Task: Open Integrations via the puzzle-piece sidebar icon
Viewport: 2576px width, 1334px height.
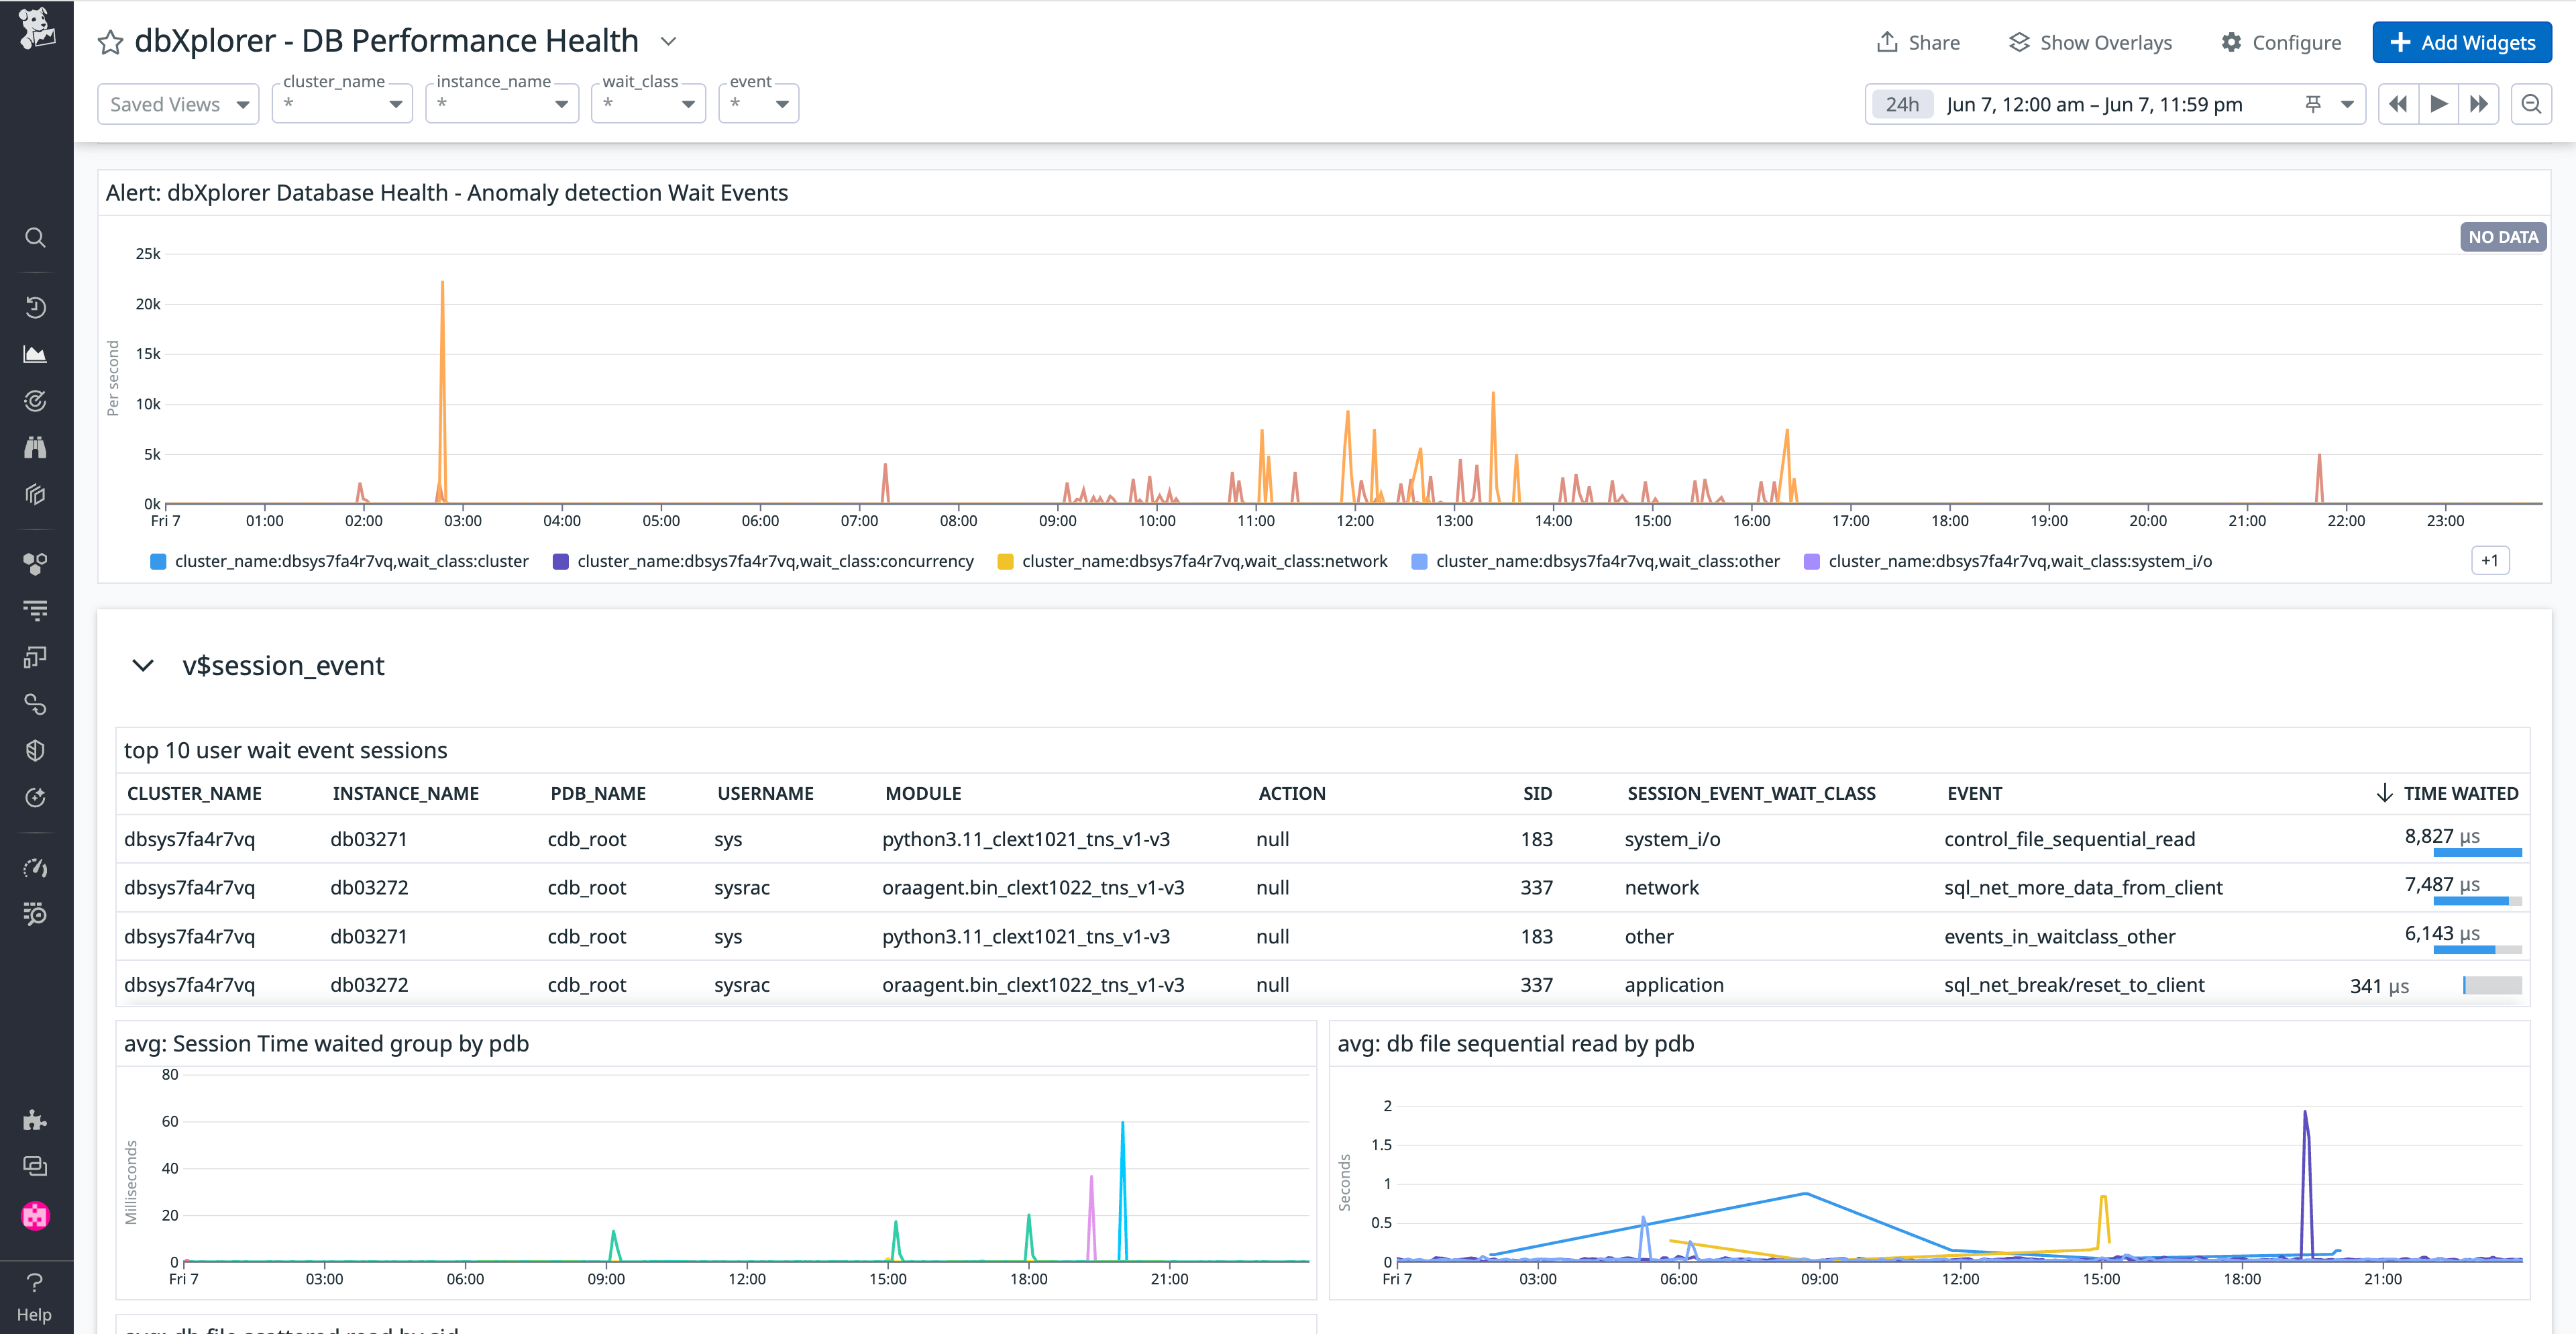Action: pyautogui.click(x=36, y=1120)
